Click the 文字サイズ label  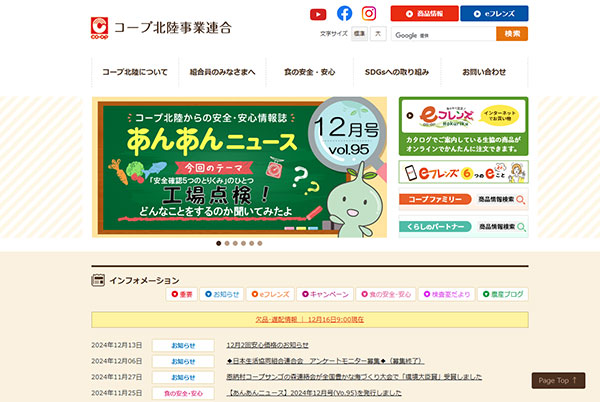(334, 34)
